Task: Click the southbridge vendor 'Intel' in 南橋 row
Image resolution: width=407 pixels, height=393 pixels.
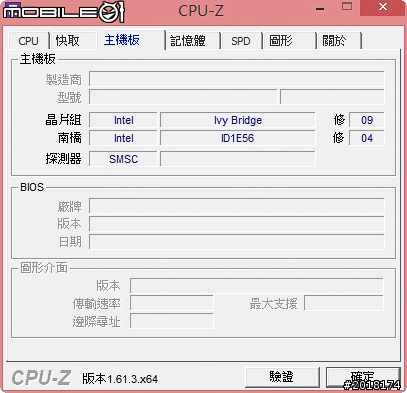Action: coord(123,138)
